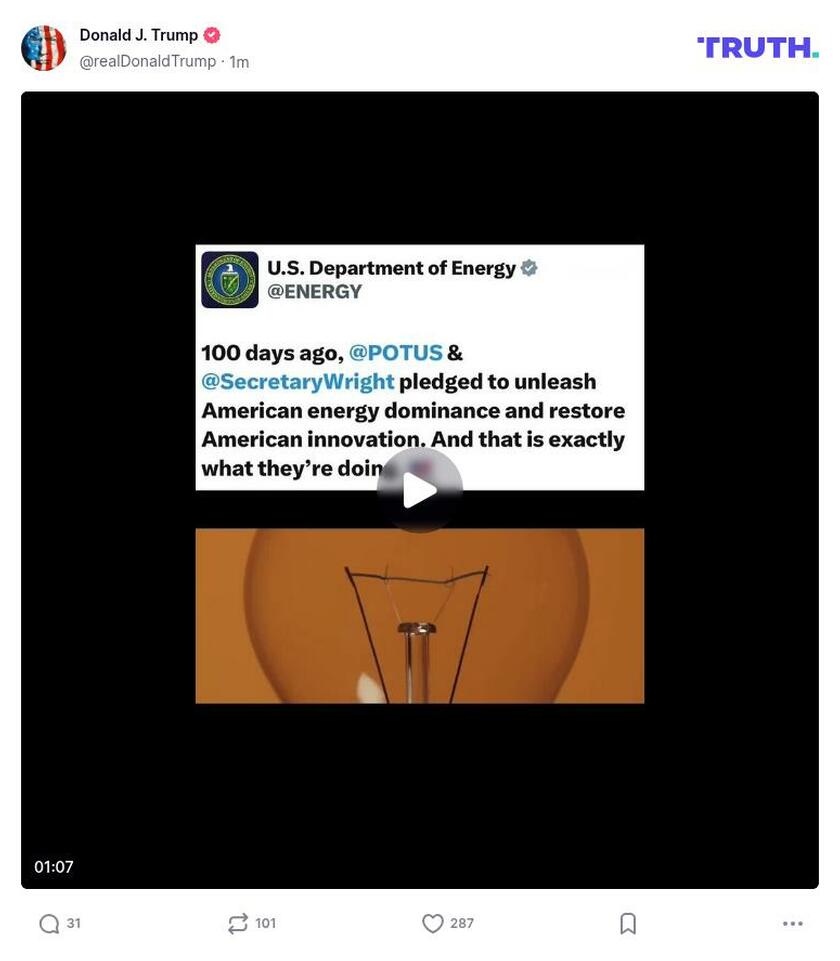Click the Department of Energy seal icon

click(x=230, y=279)
